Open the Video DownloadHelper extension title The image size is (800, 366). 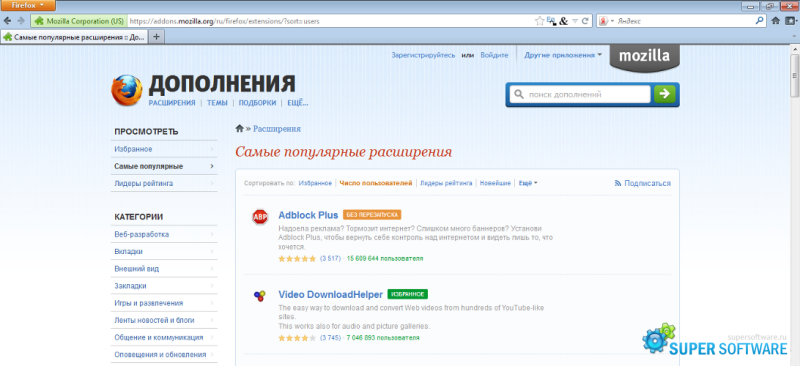(x=331, y=295)
